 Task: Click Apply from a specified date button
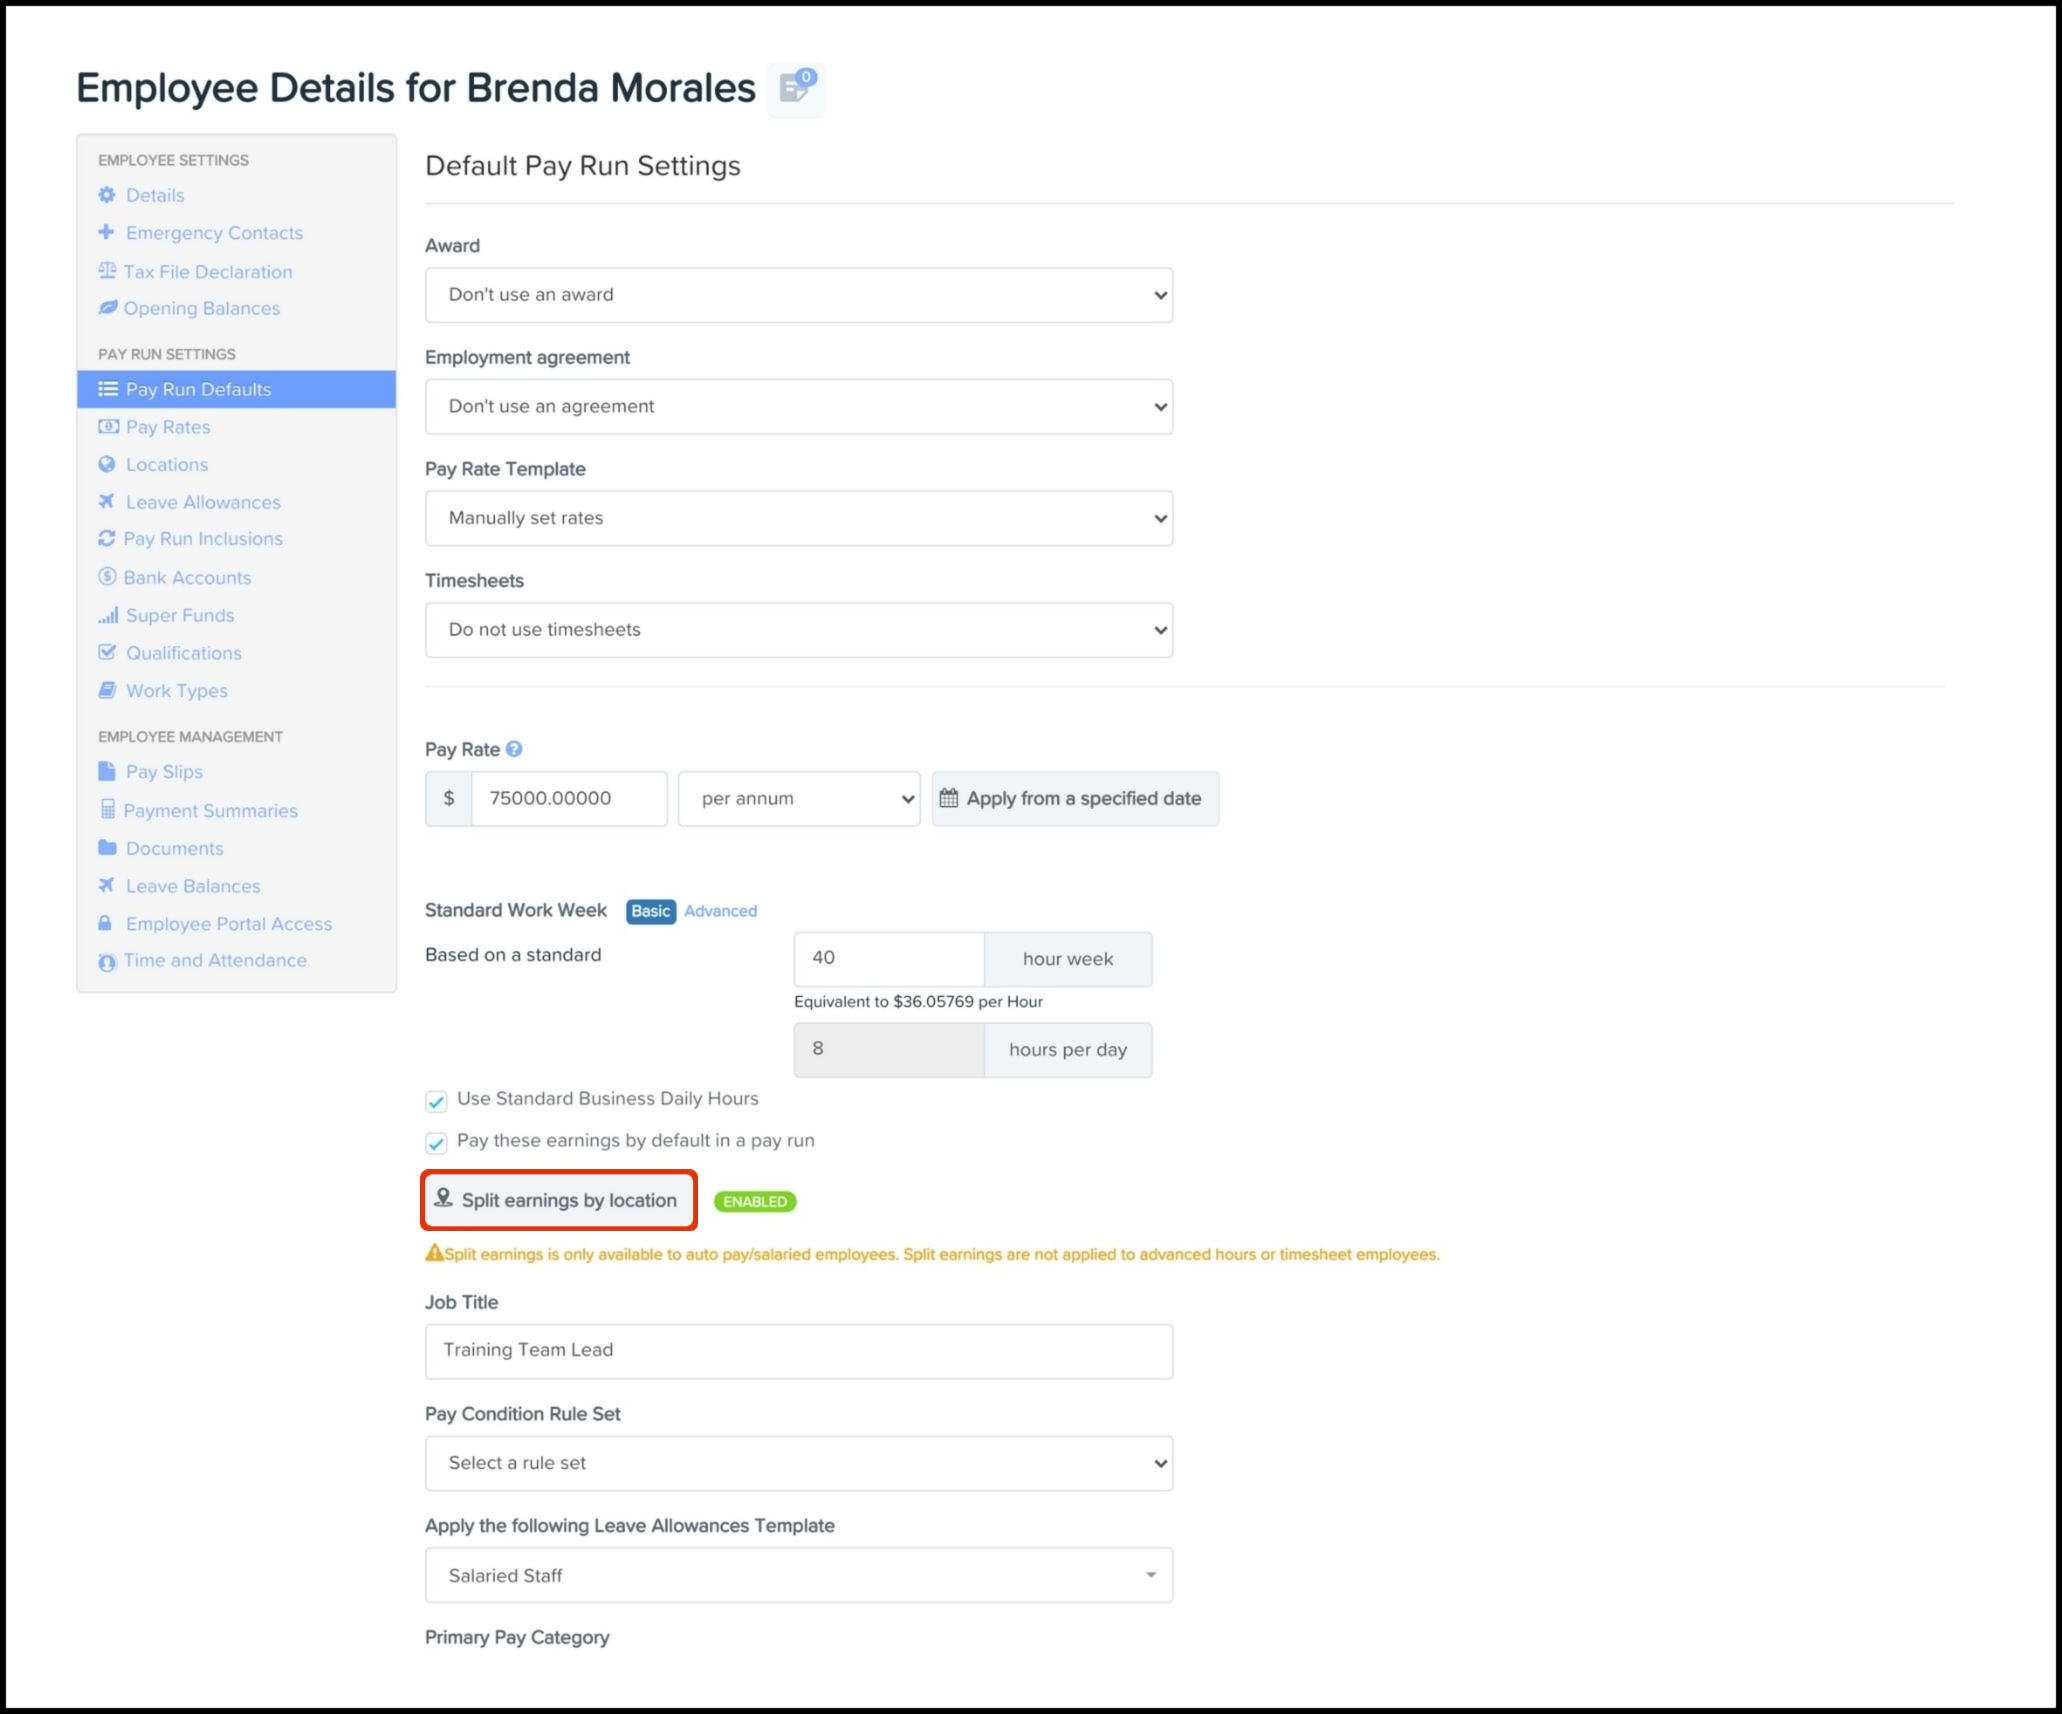[x=1074, y=799]
